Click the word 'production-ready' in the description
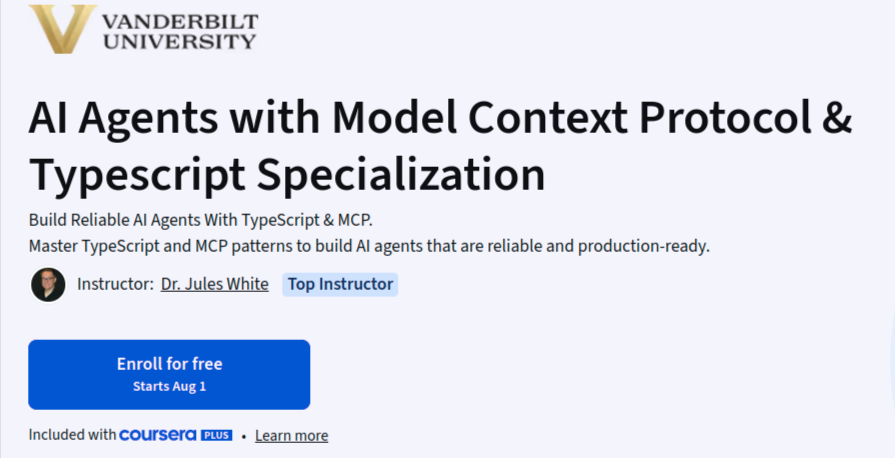 pyautogui.click(x=642, y=247)
